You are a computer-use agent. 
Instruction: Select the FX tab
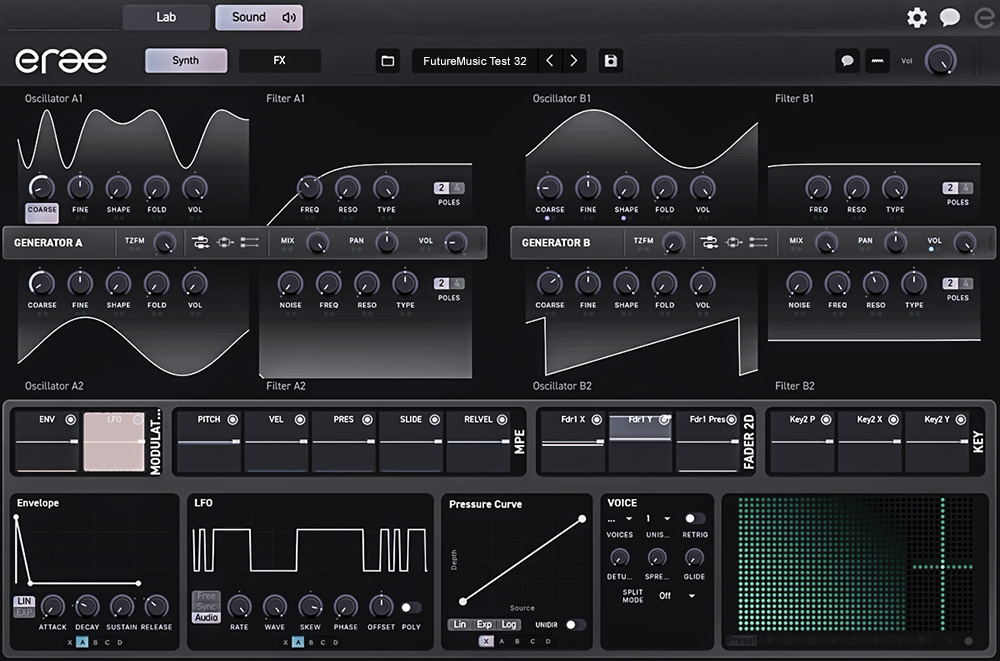(279, 61)
